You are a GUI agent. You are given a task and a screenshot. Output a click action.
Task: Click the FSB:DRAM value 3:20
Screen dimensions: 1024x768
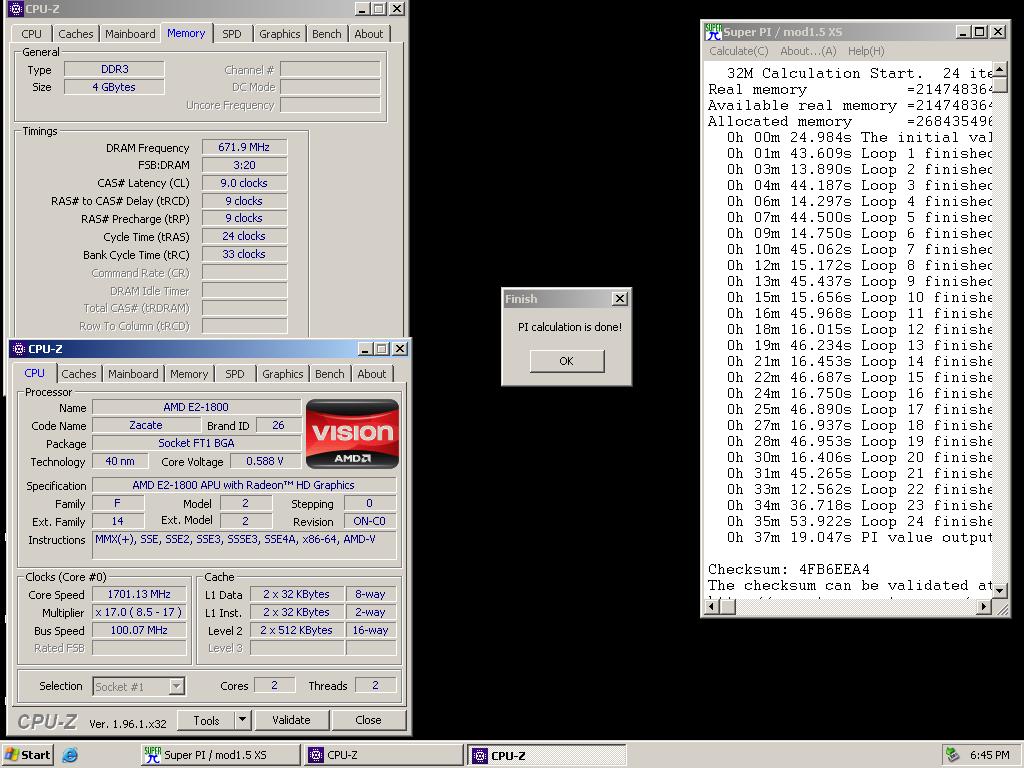coord(244,165)
